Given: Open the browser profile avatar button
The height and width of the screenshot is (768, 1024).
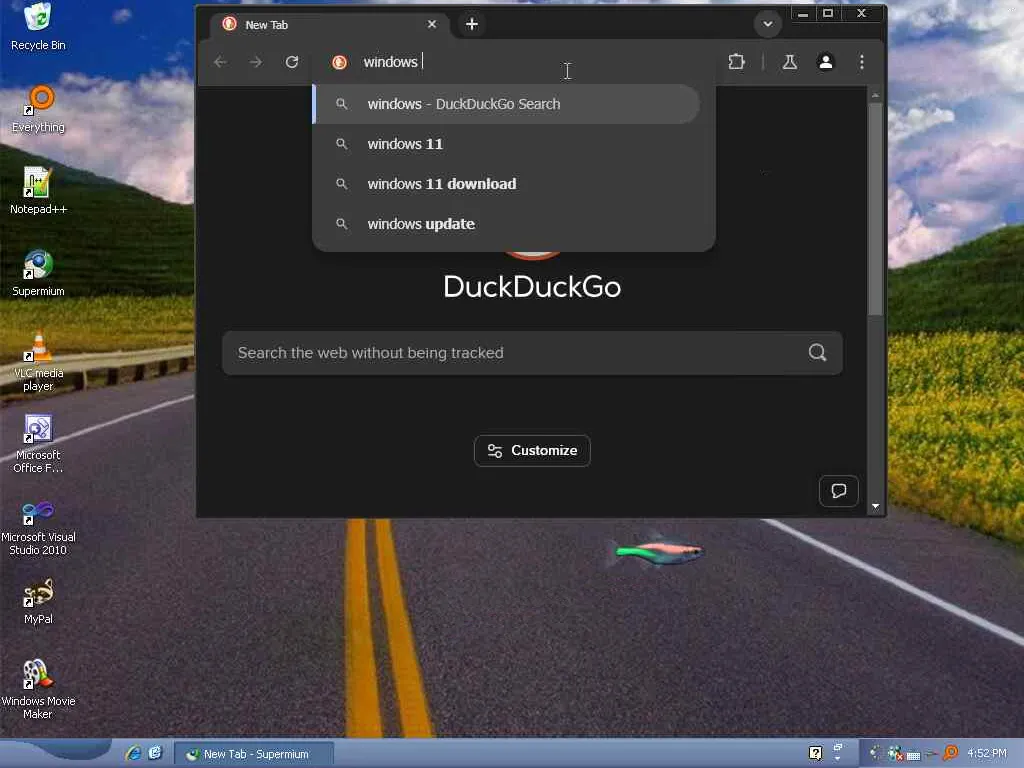Looking at the screenshot, I should [x=825, y=62].
